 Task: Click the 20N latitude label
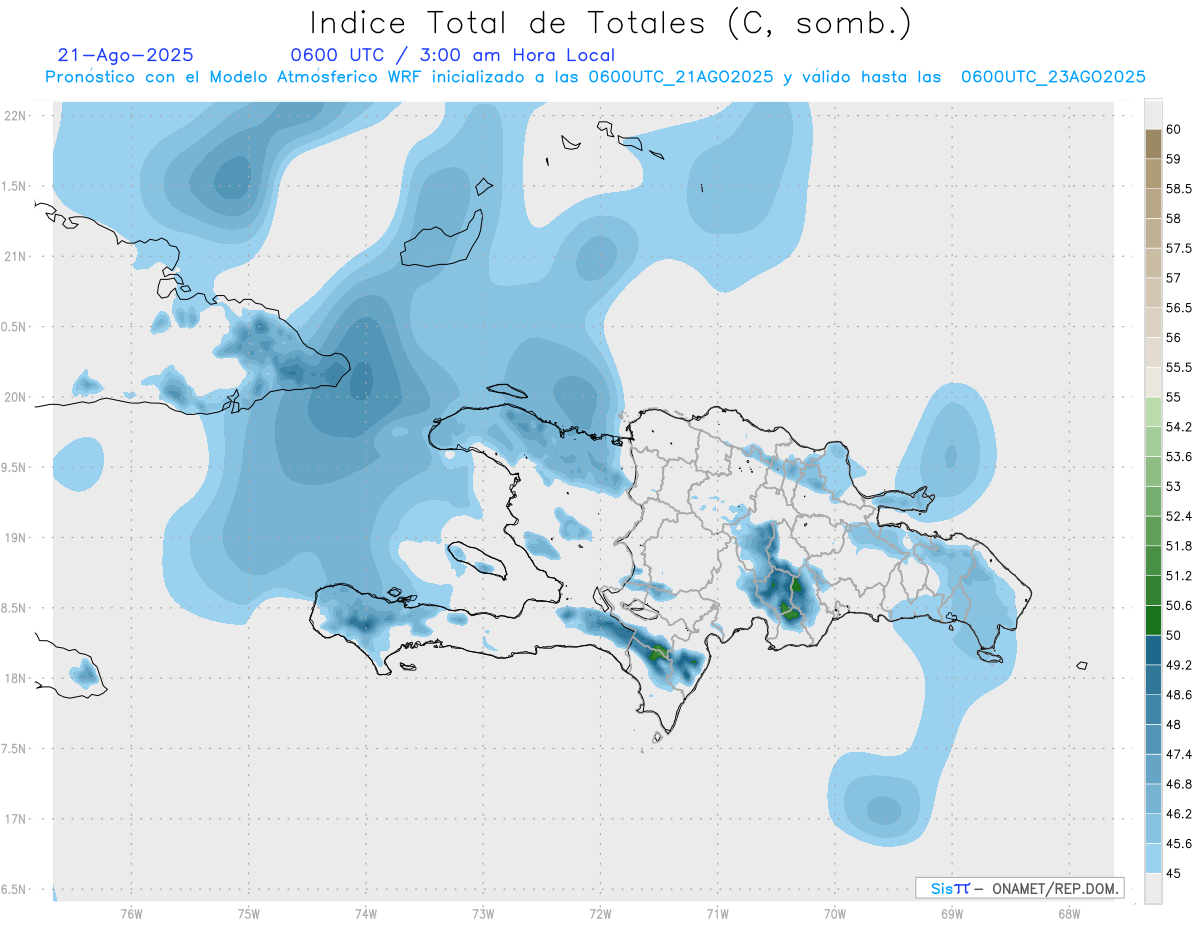pyautogui.click(x=14, y=397)
